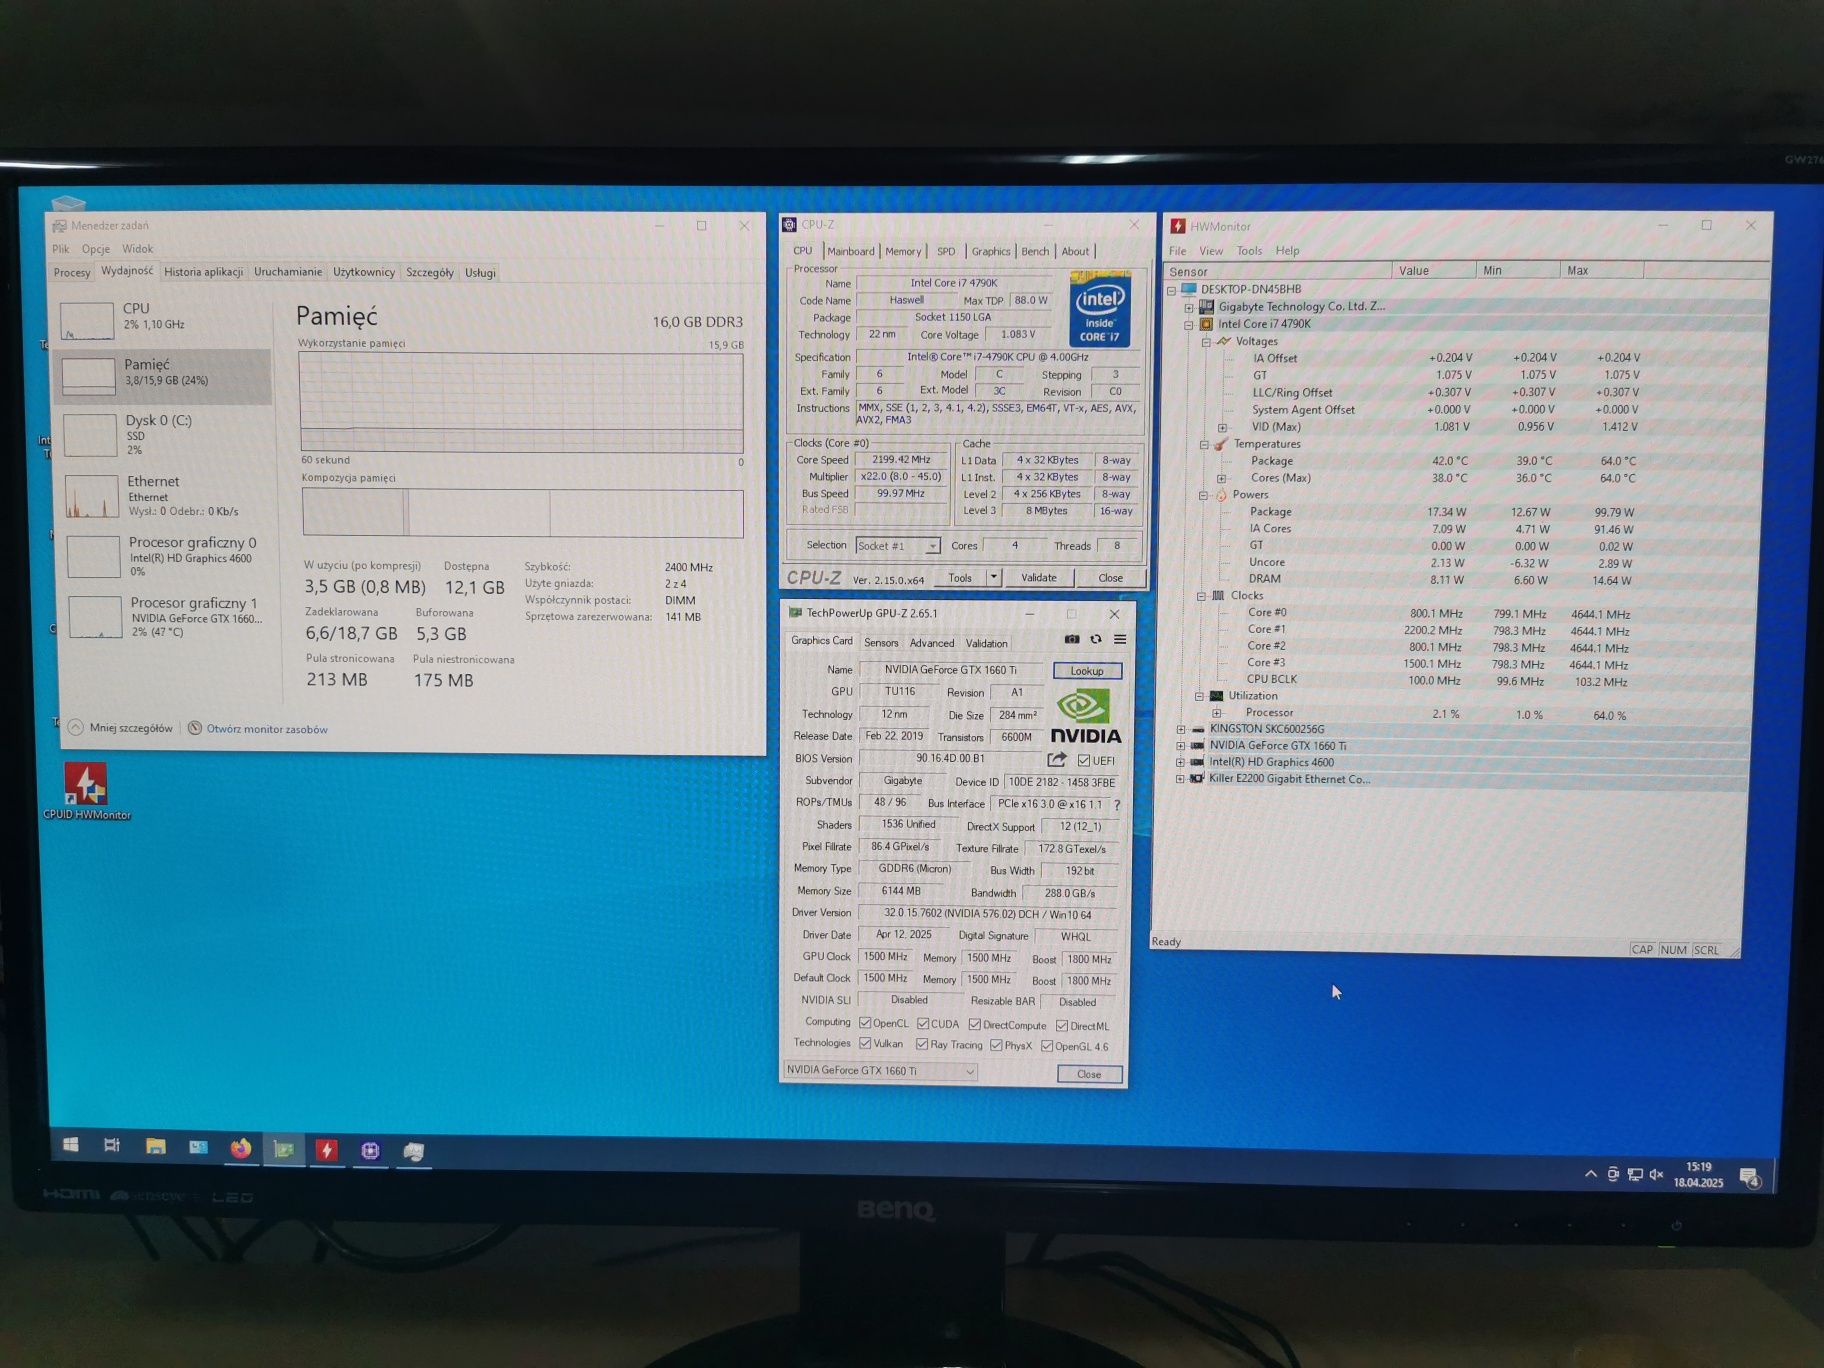Expand the NVIDIA GeForce GTX 1660 Ti node in HWMonitor
1824x1368 pixels.
pos(1181,746)
